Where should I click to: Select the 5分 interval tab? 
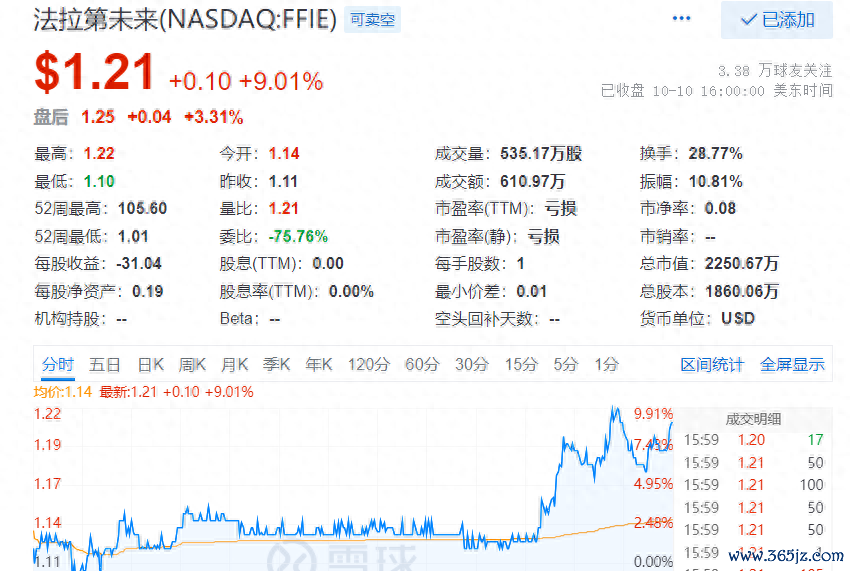pyautogui.click(x=566, y=364)
